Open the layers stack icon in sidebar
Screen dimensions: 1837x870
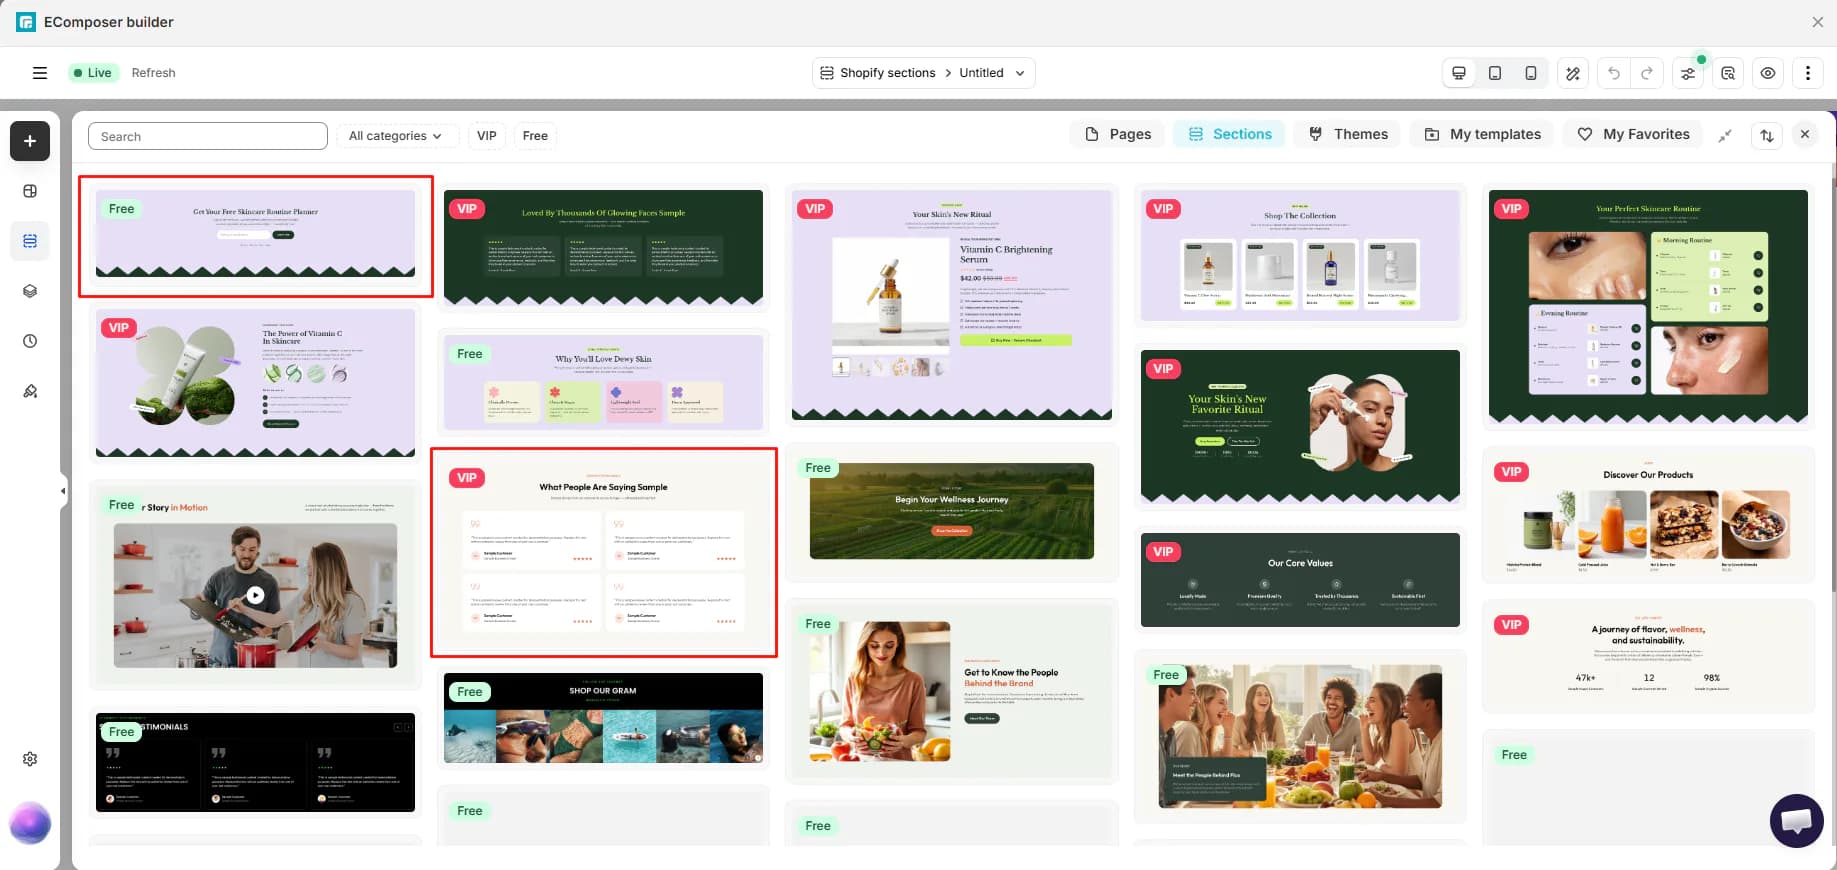pyautogui.click(x=30, y=291)
